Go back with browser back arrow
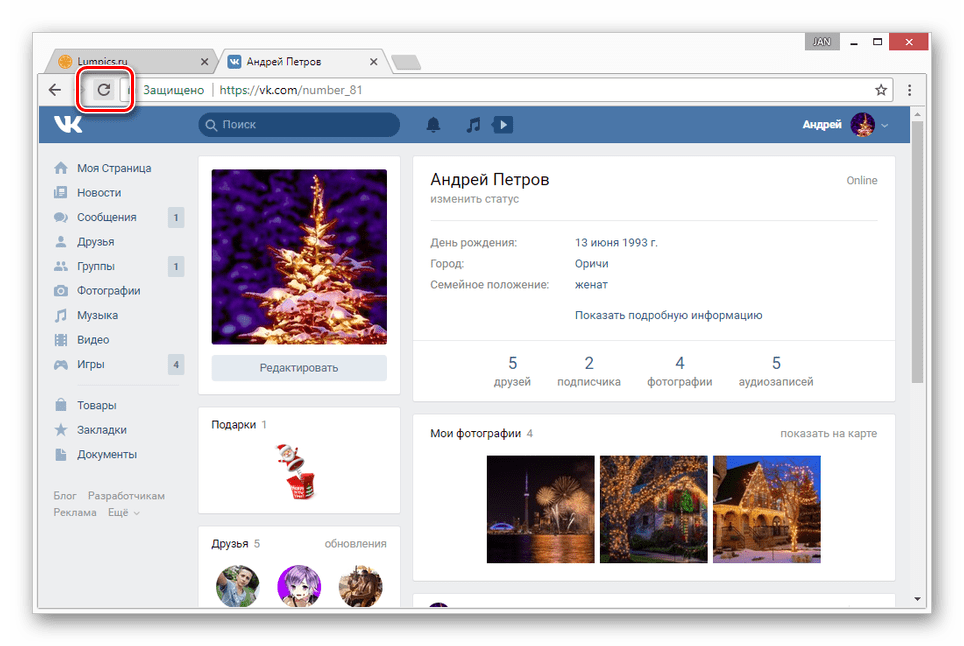This screenshot has width=964, height=646. tap(55, 90)
